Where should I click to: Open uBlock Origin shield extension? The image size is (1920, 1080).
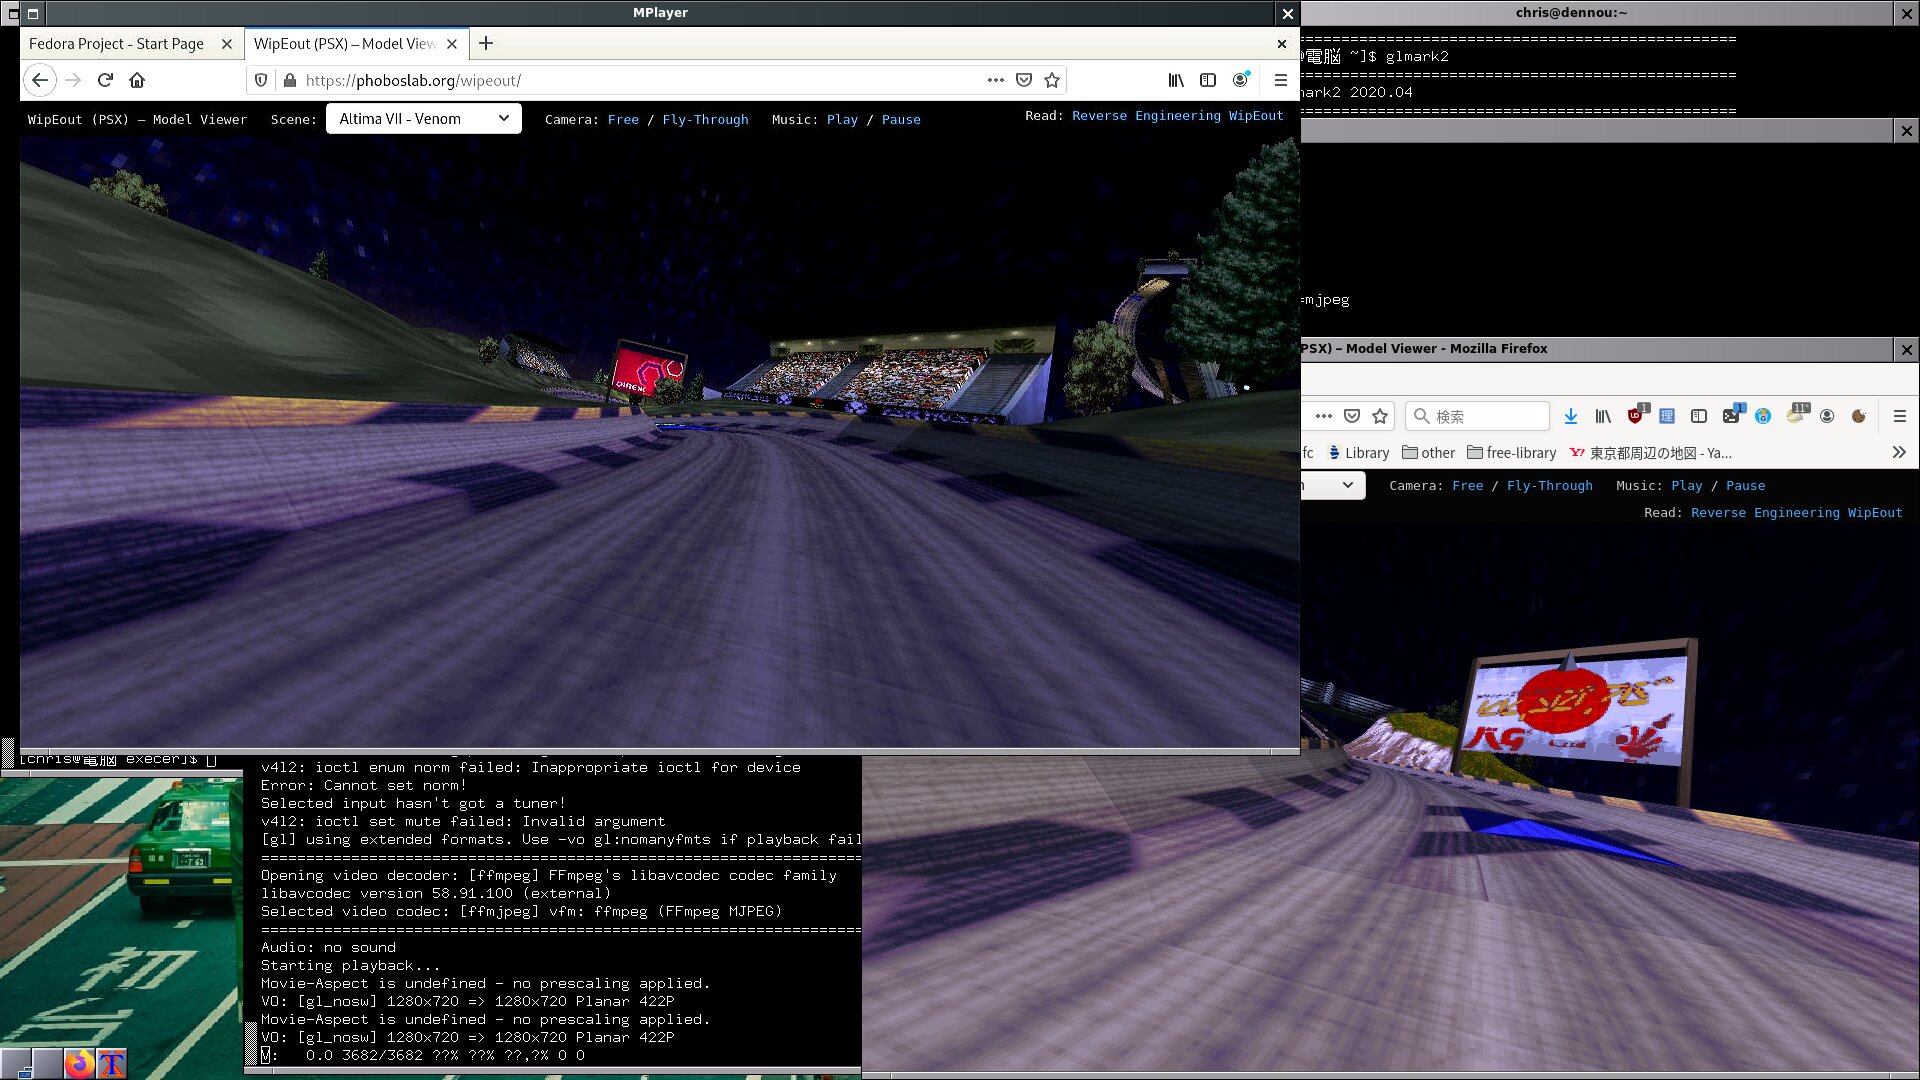(1636, 416)
